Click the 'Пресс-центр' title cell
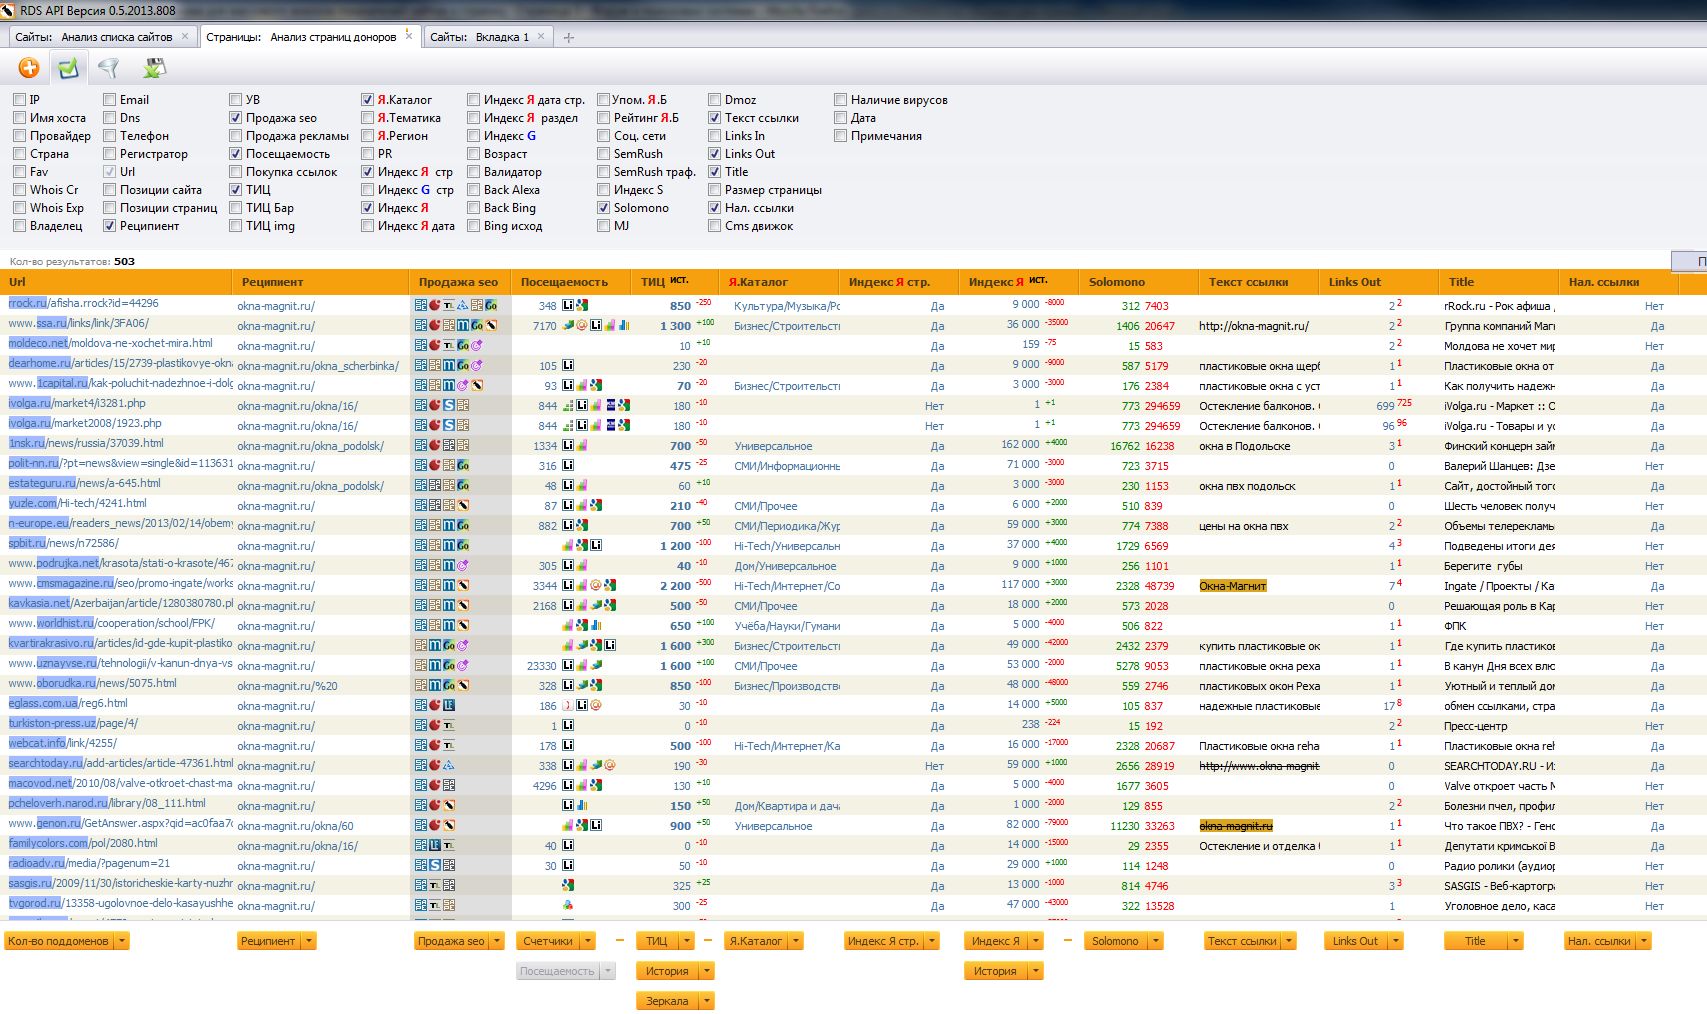The height and width of the screenshot is (1014, 1707). click(x=1476, y=726)
